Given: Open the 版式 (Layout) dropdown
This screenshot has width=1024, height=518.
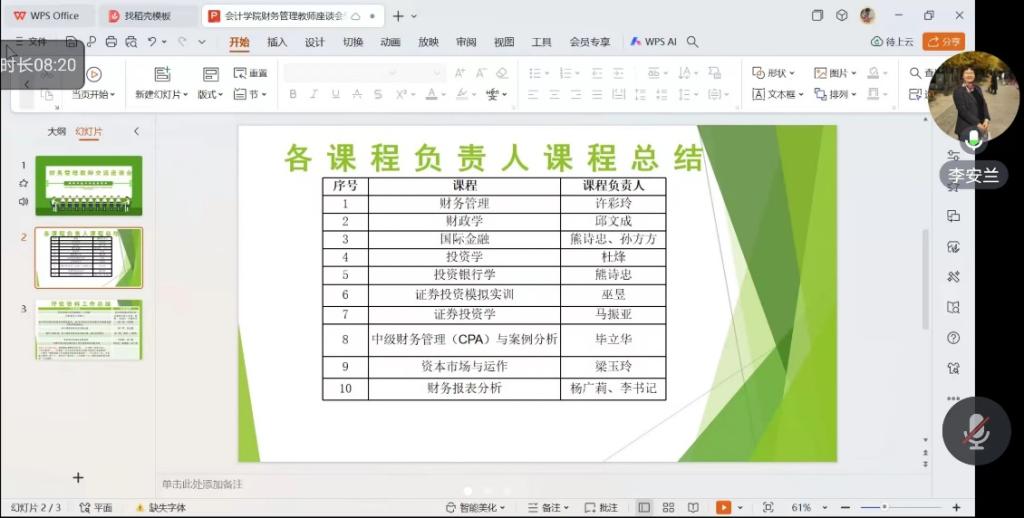Looking at the screenshot, I should [210, 94].
